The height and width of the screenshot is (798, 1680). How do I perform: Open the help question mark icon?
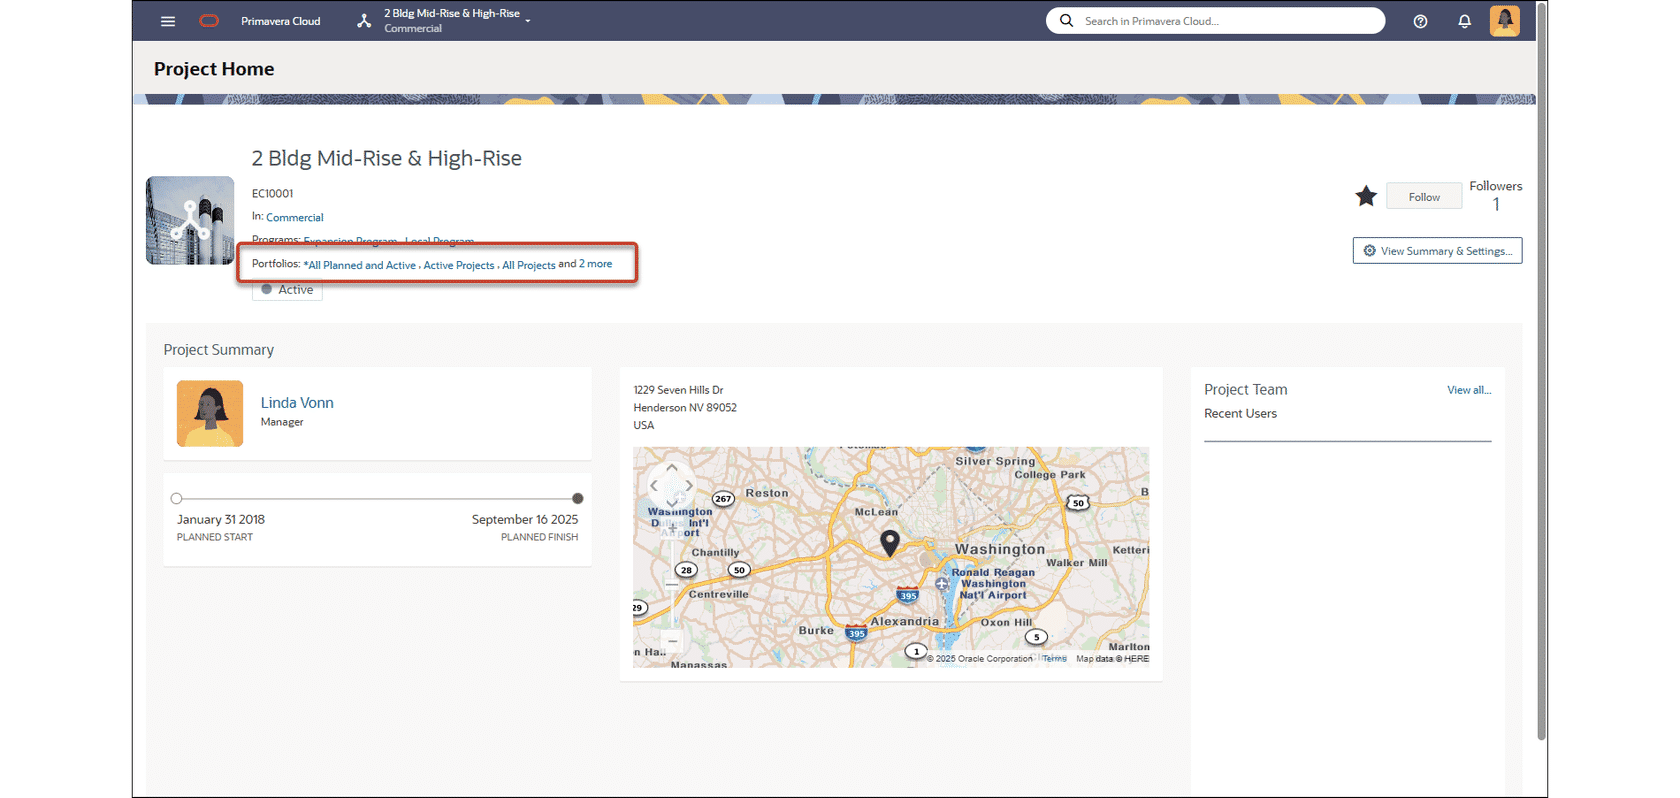(x=1420, y=21)
